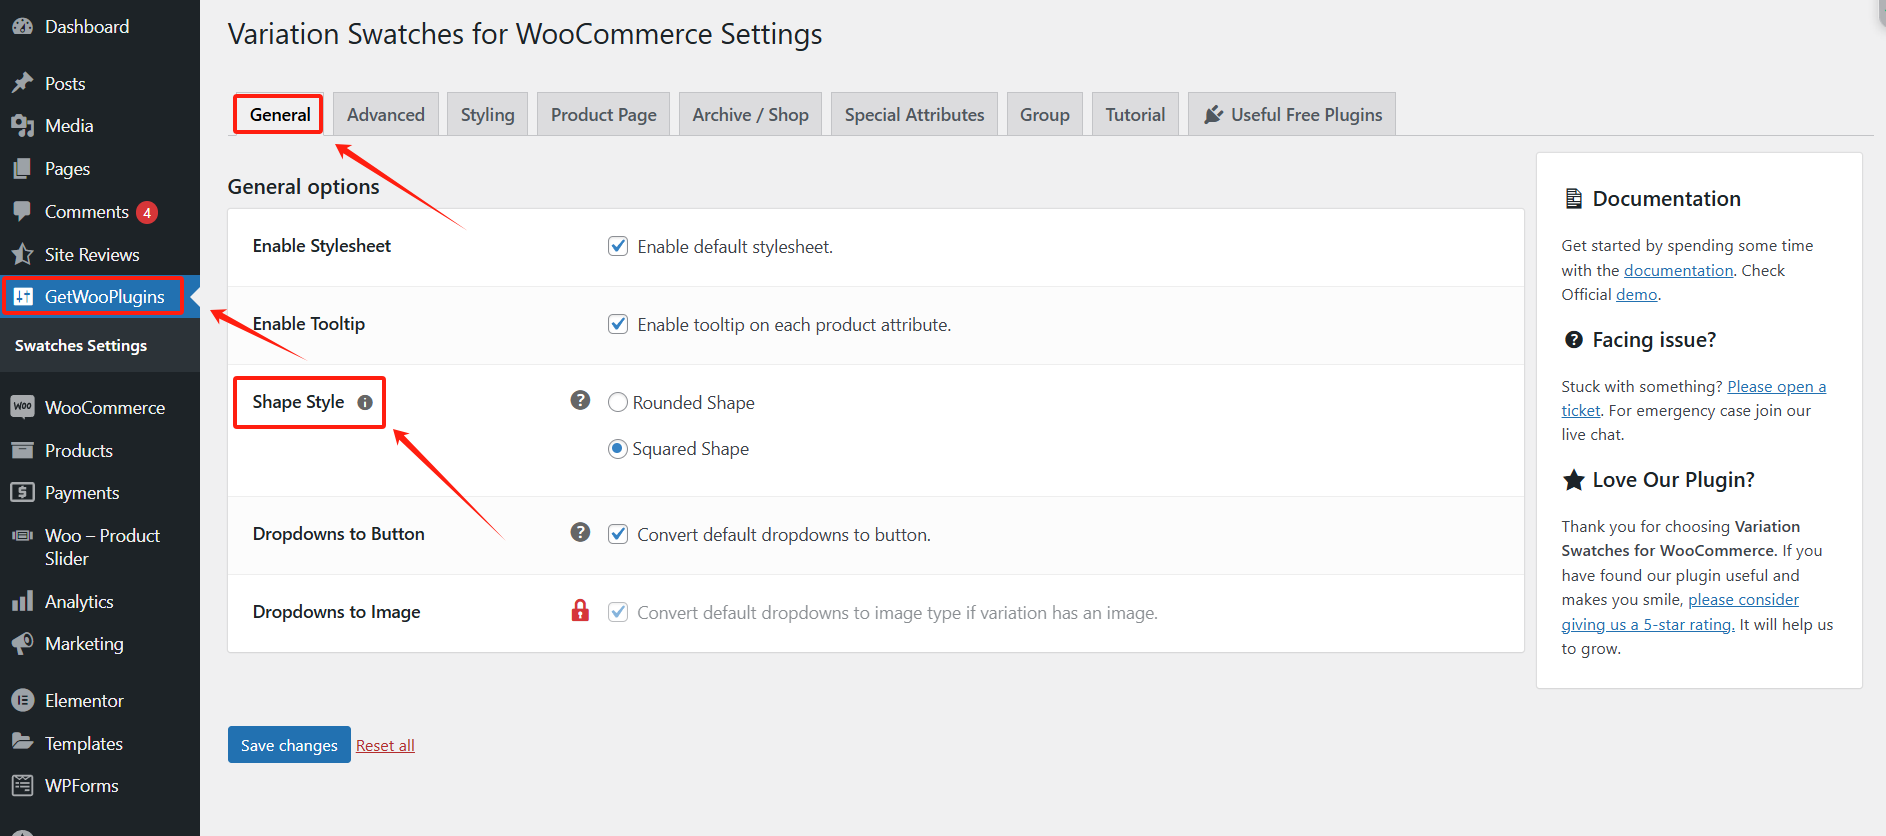Uncheck convert default dropdowns to button
The height and width of the screenshot is (836, 1886).
tap(618, 533)
